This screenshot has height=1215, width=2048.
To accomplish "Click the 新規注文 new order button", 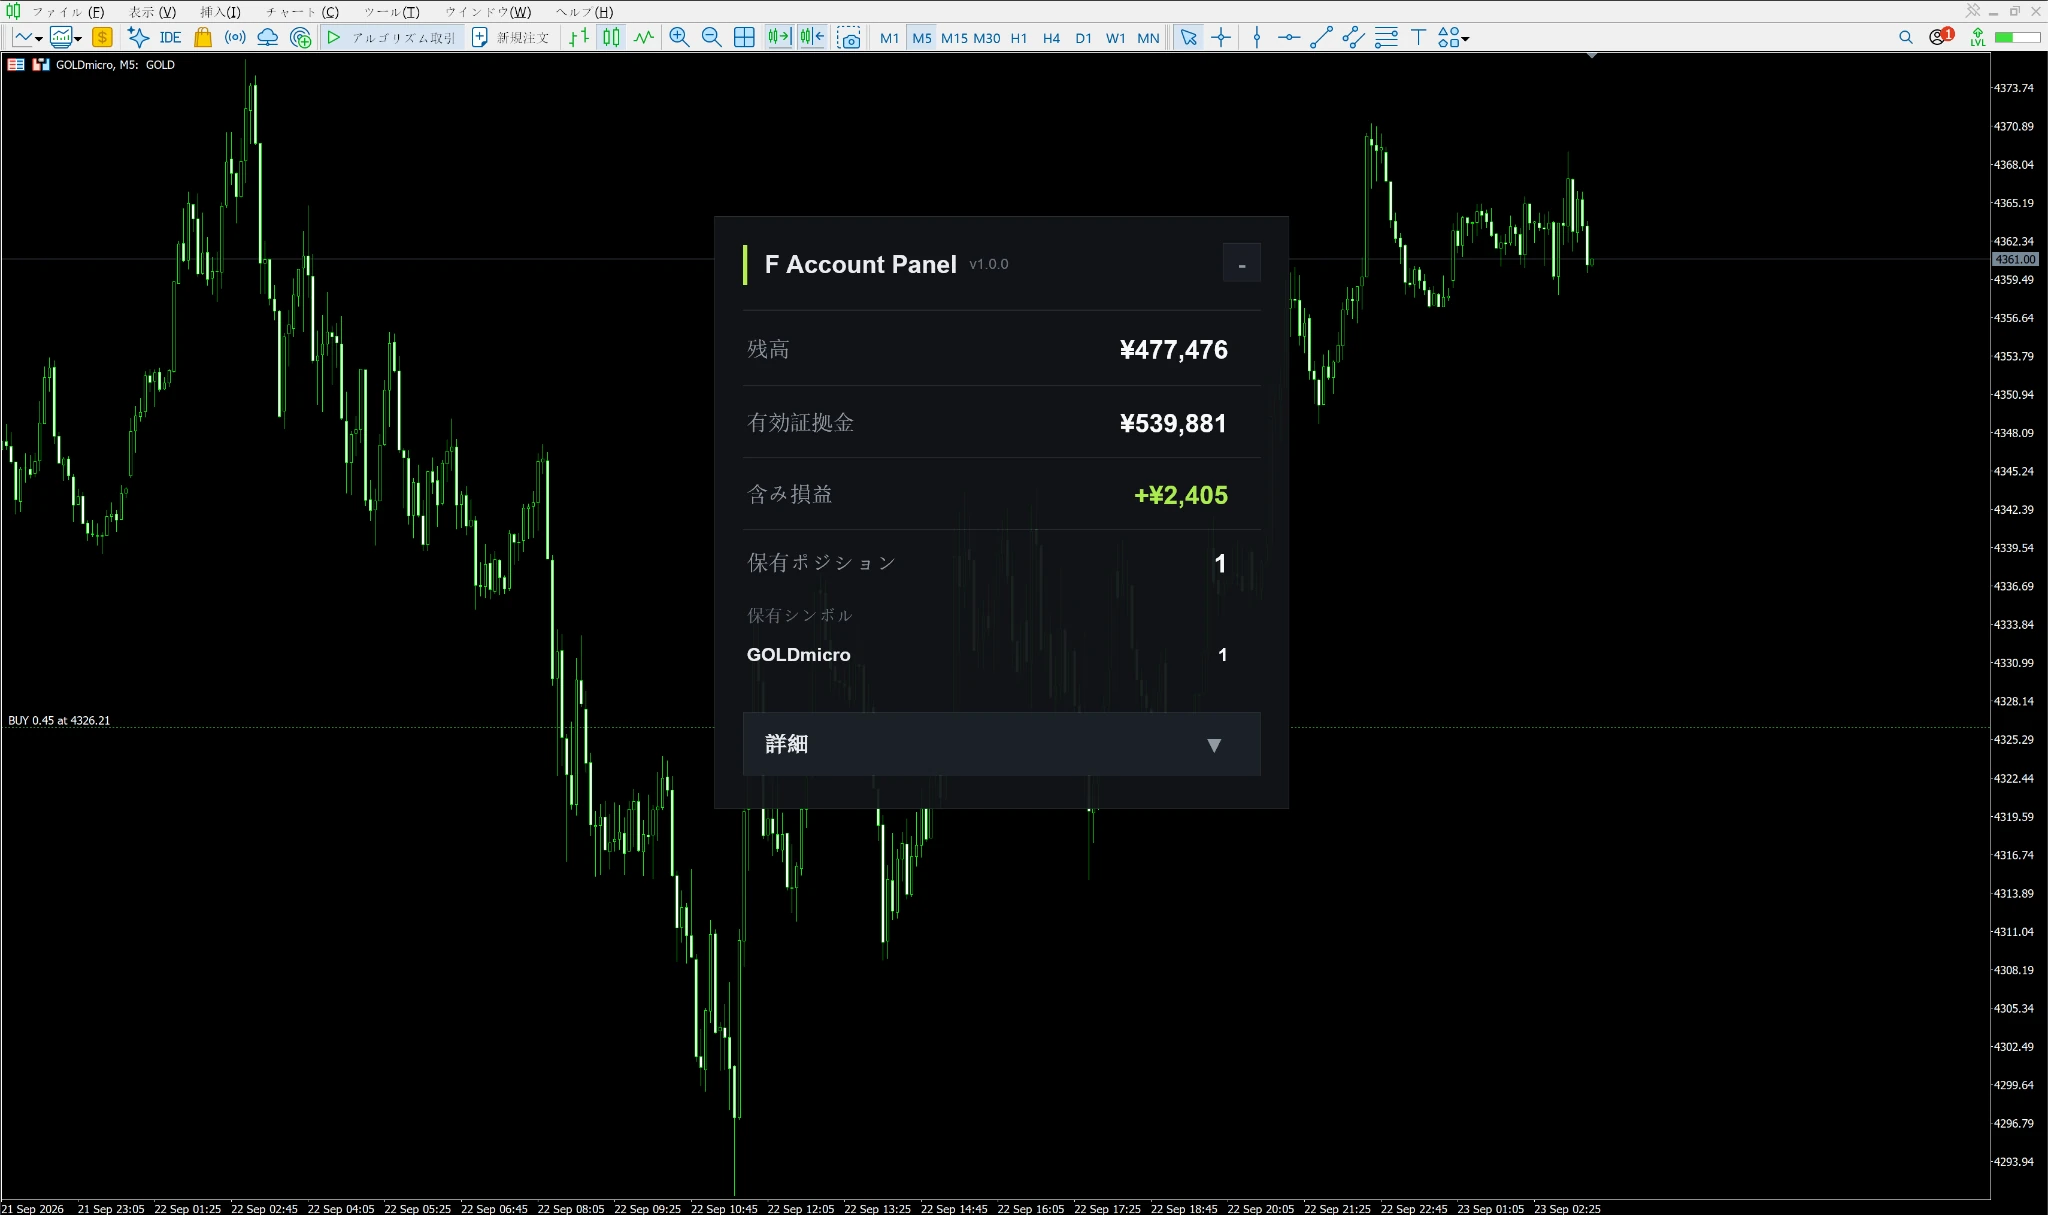I will point(511,38).
